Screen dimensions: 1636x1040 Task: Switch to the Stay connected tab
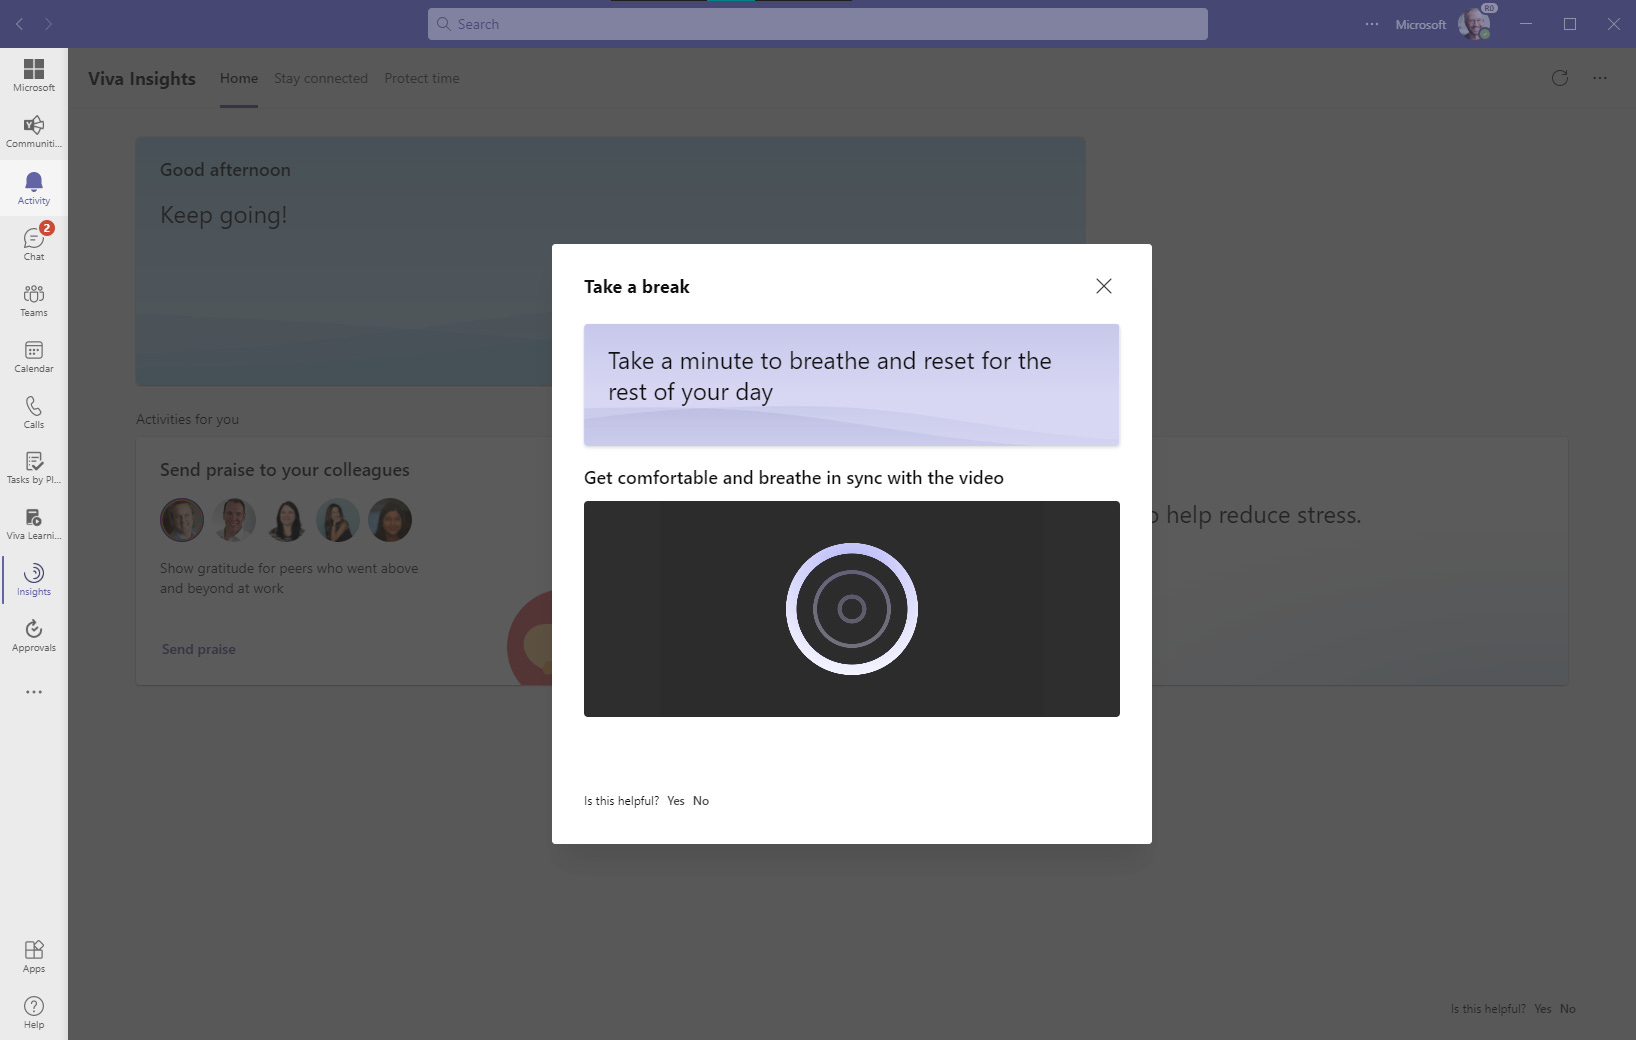[x=321, y=78]
